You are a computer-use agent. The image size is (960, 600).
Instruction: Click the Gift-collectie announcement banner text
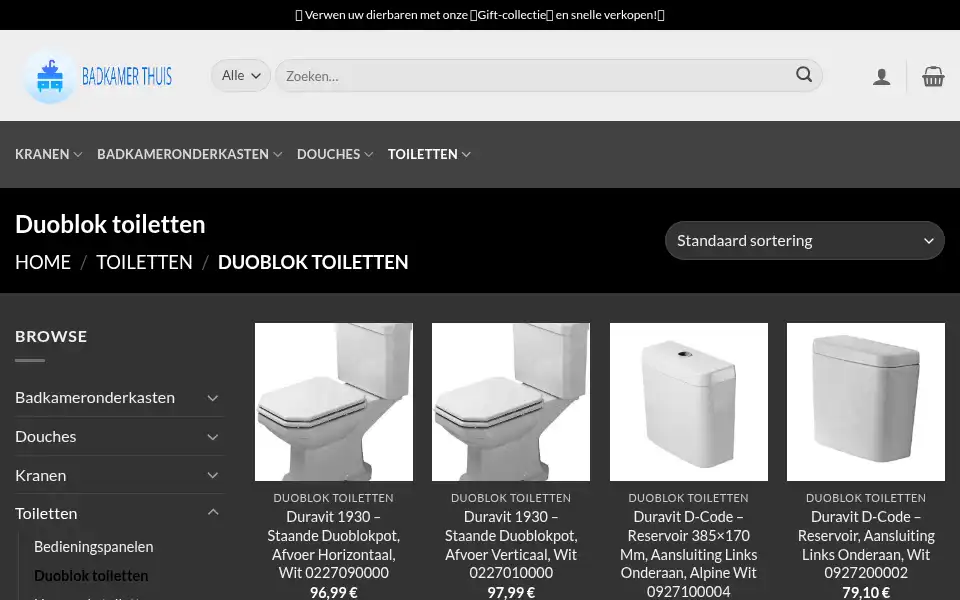pyautogui.click(x=480, y=15)
